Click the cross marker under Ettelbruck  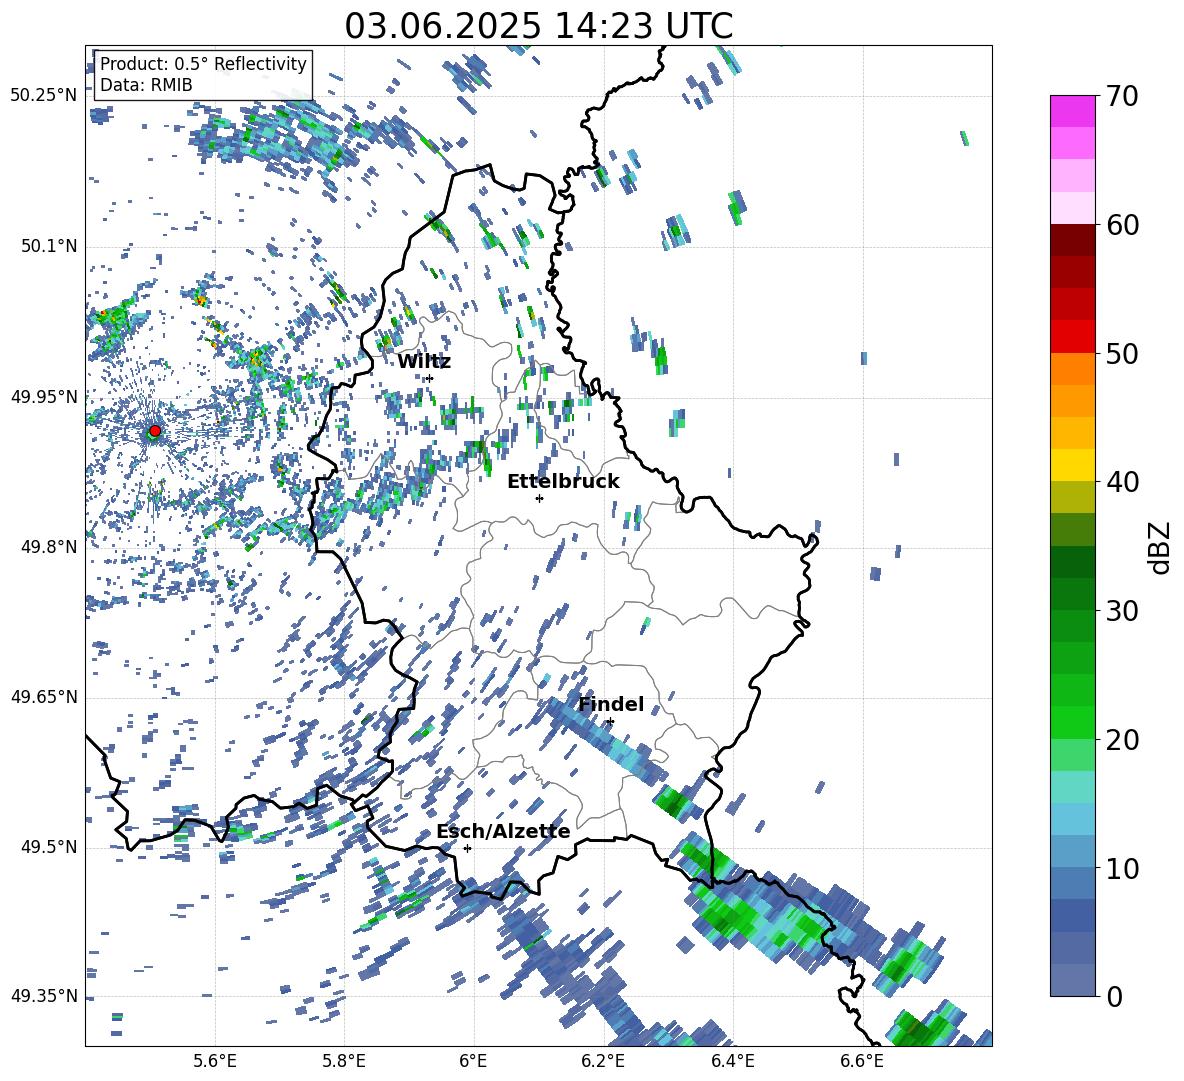pyautogui.click(x=539, y=498)
